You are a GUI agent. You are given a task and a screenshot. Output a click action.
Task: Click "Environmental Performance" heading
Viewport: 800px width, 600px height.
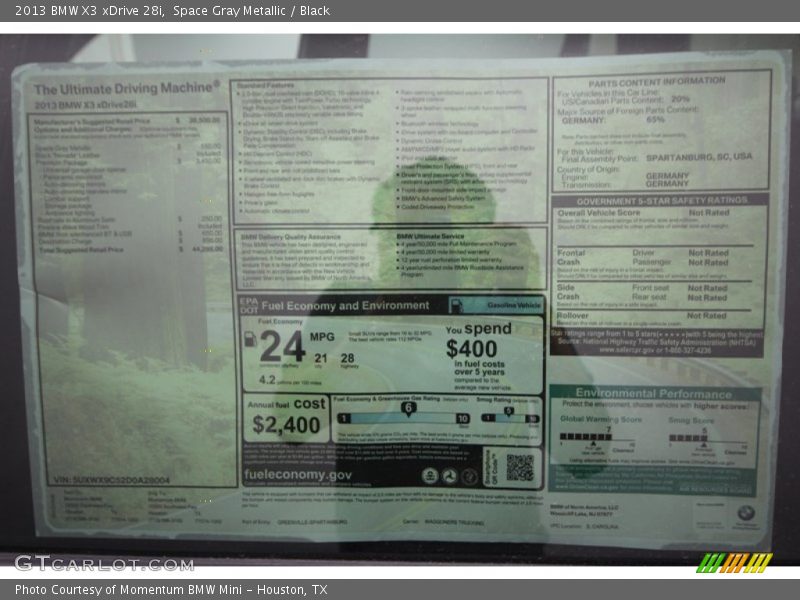(654, 393)
